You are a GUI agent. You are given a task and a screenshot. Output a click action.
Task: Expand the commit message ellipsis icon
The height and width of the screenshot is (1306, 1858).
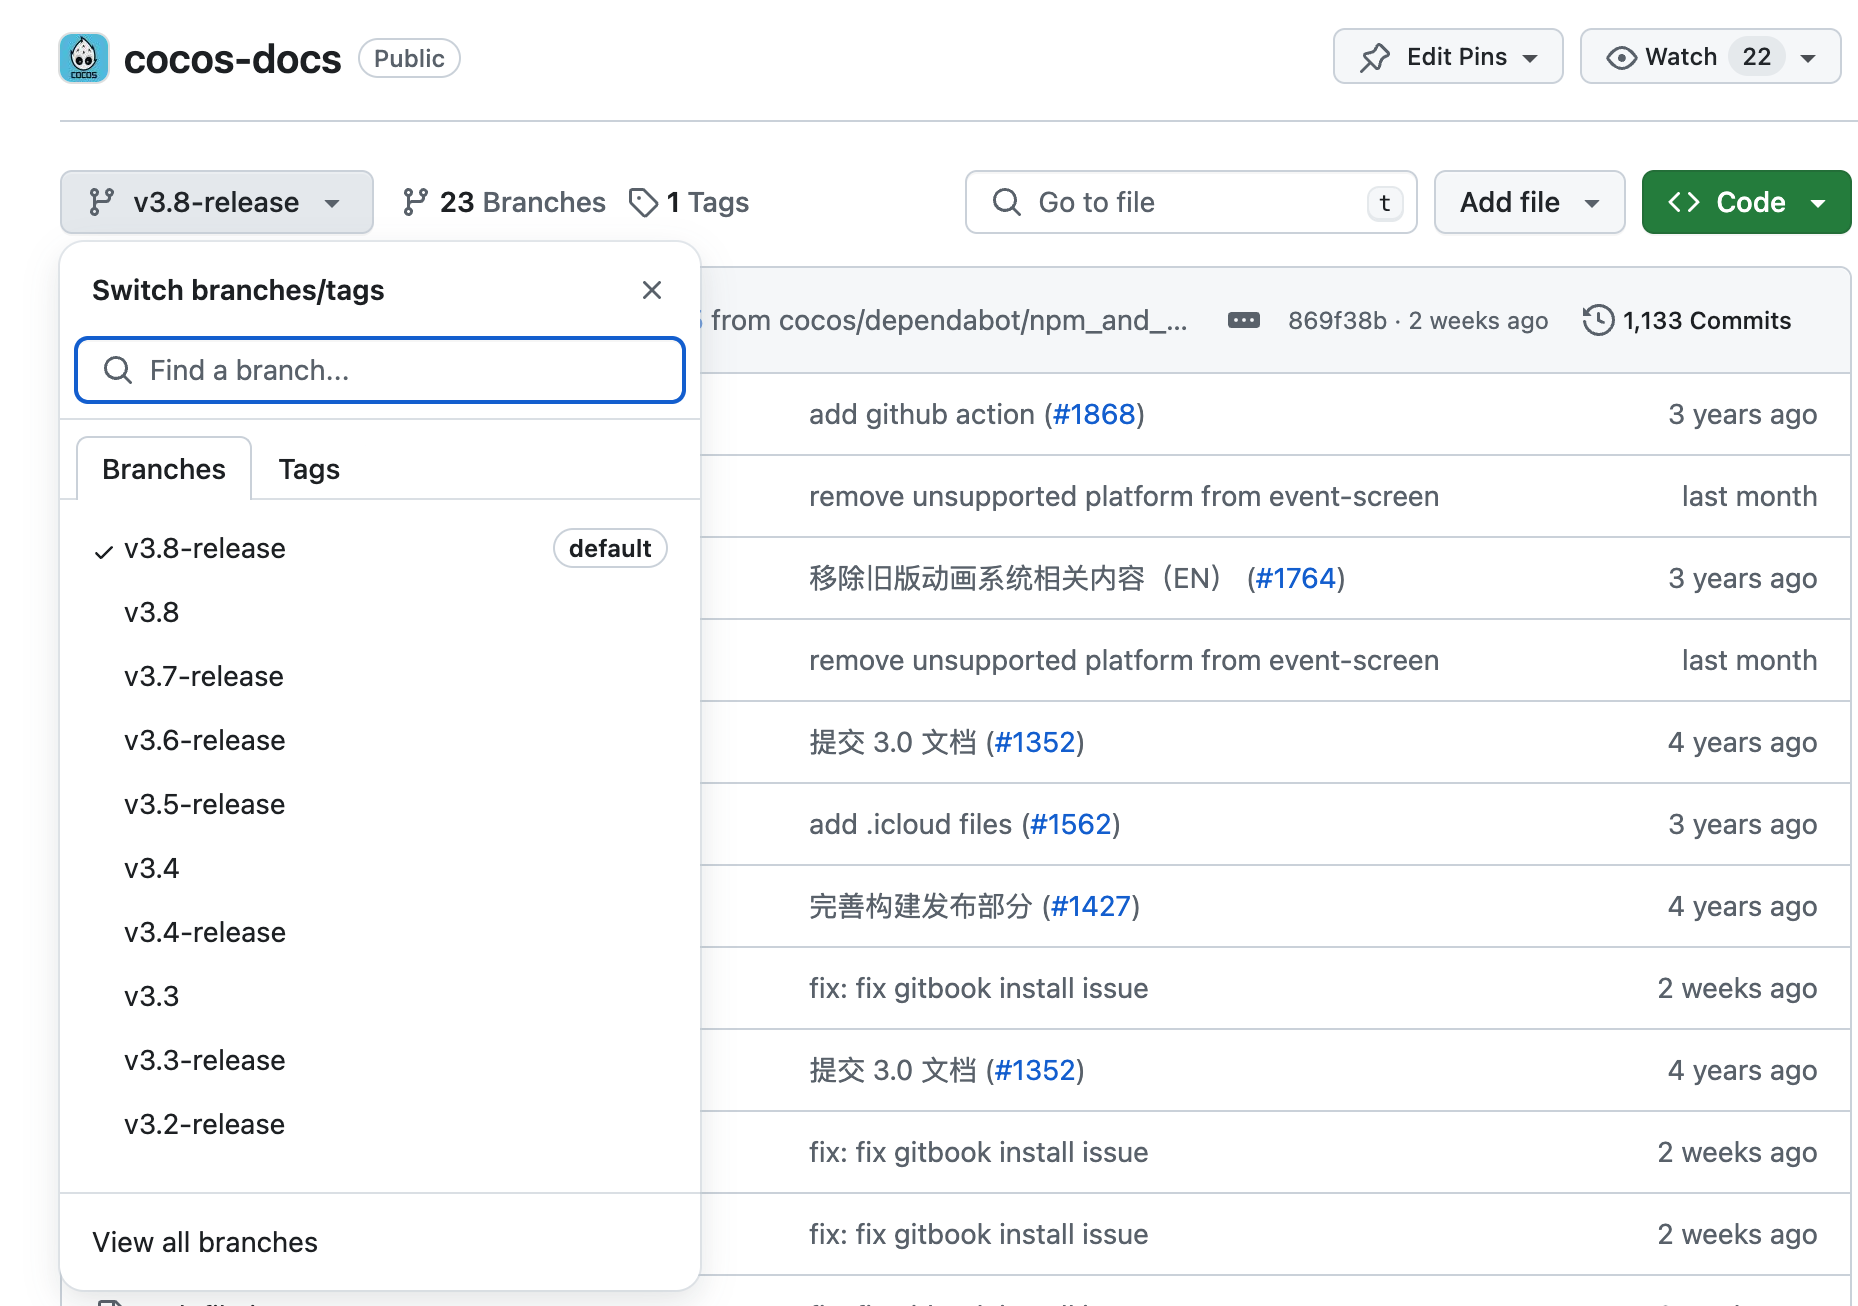click(1243, 320)
